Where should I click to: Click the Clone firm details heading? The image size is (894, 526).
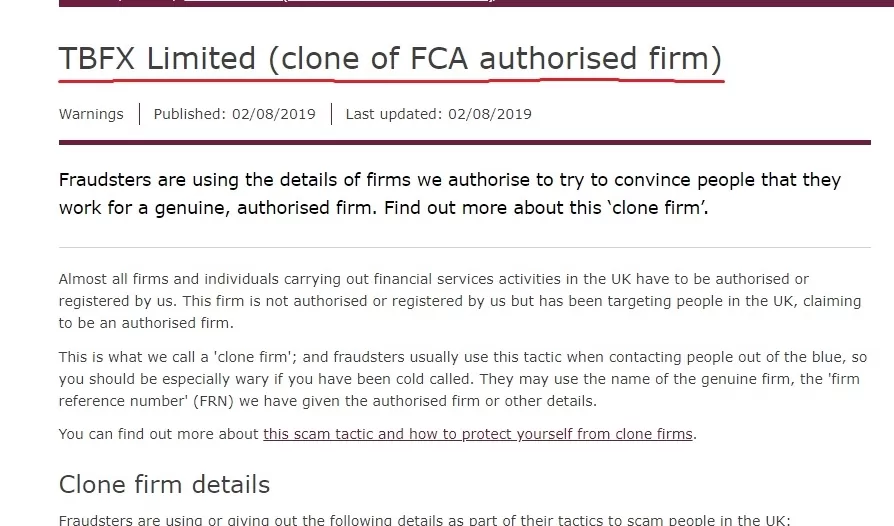point(164,484)
